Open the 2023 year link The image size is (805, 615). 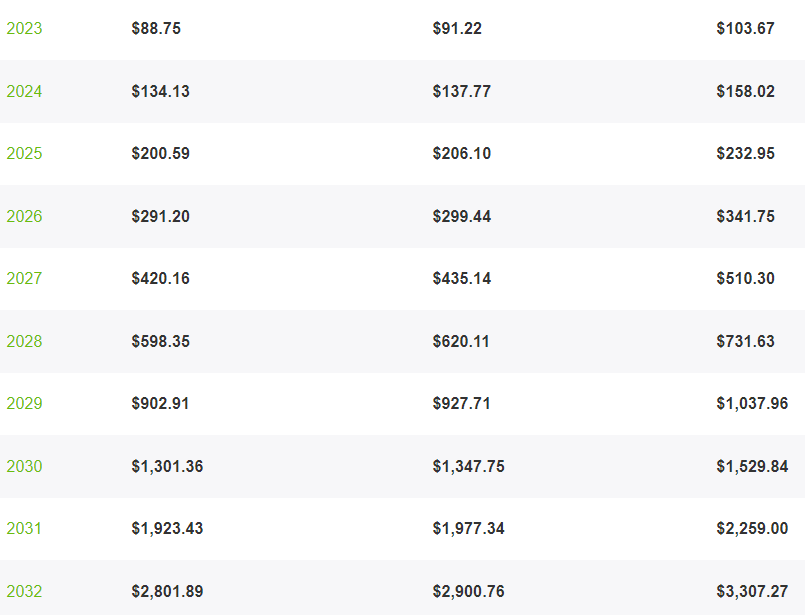24,28
